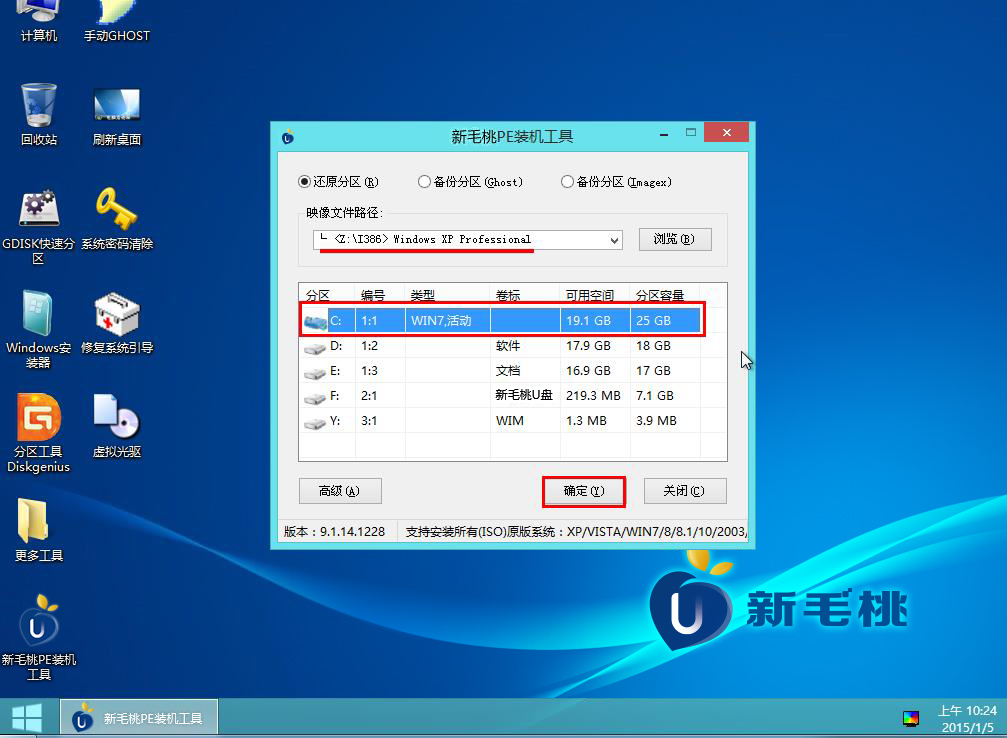This screenshot has height=738, width=1007.
Task: Click the drive icon for partition F:
Action: (x=315, y=397)
